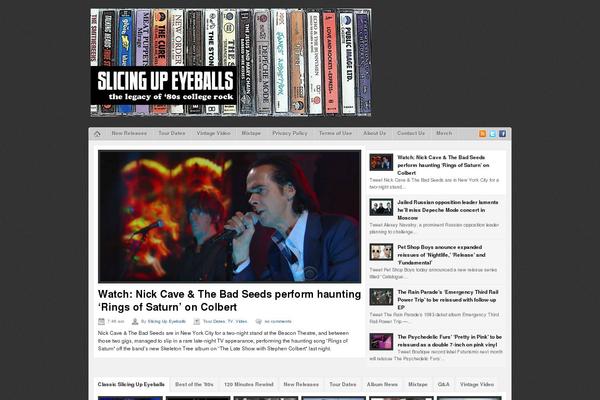Select the Classic Slicing Up Eyeballs tab
Image resolution: width=600 pixels, height=400 pixels.
coord(131,384)
